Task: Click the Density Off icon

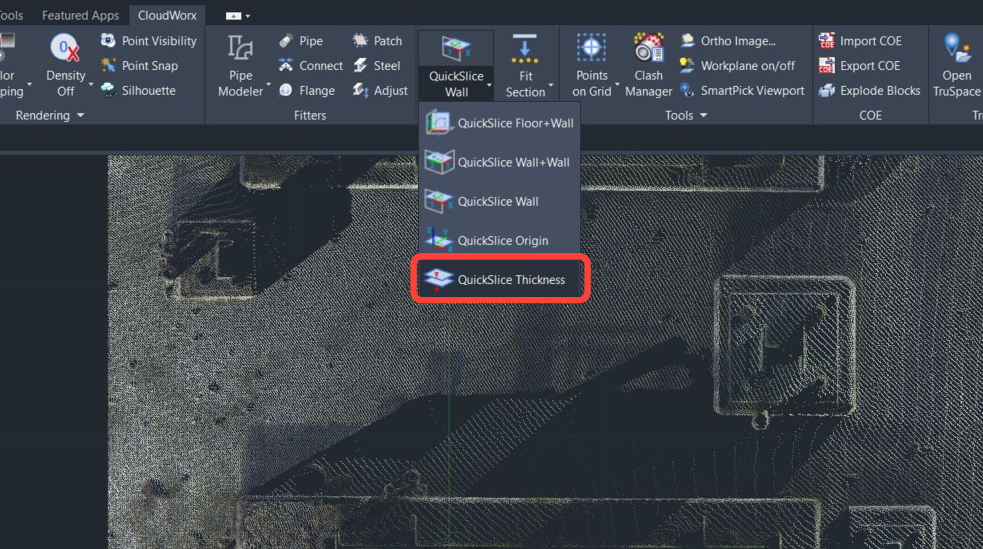Action: 65,49
